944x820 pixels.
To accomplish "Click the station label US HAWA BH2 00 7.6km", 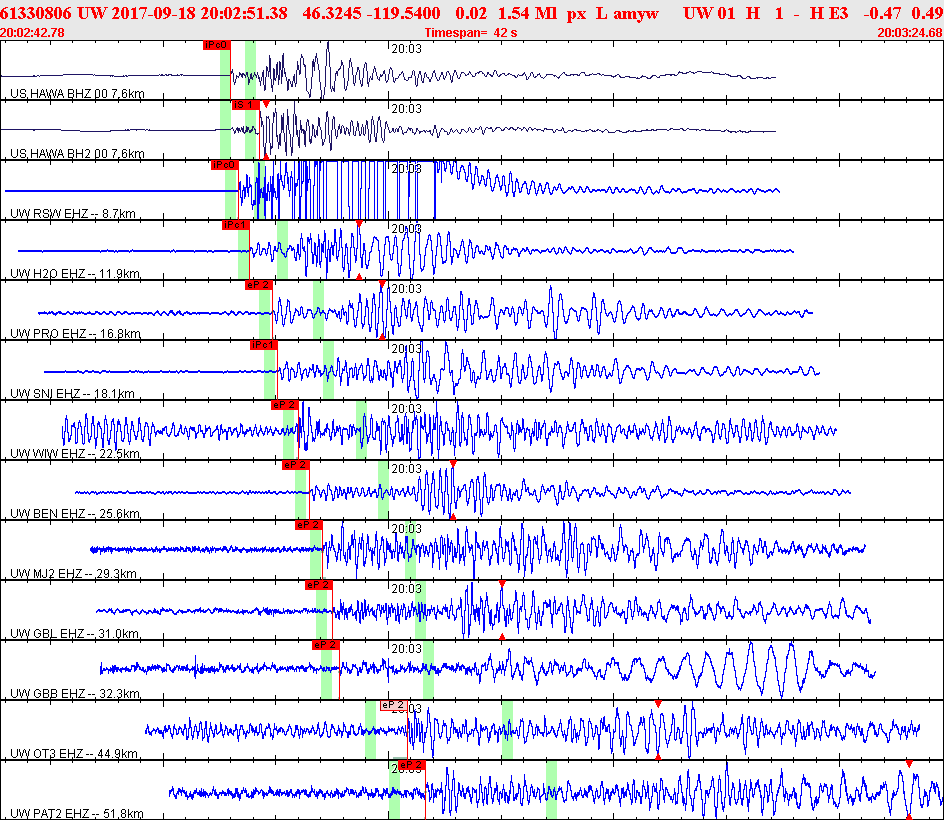I will (77, 154).
